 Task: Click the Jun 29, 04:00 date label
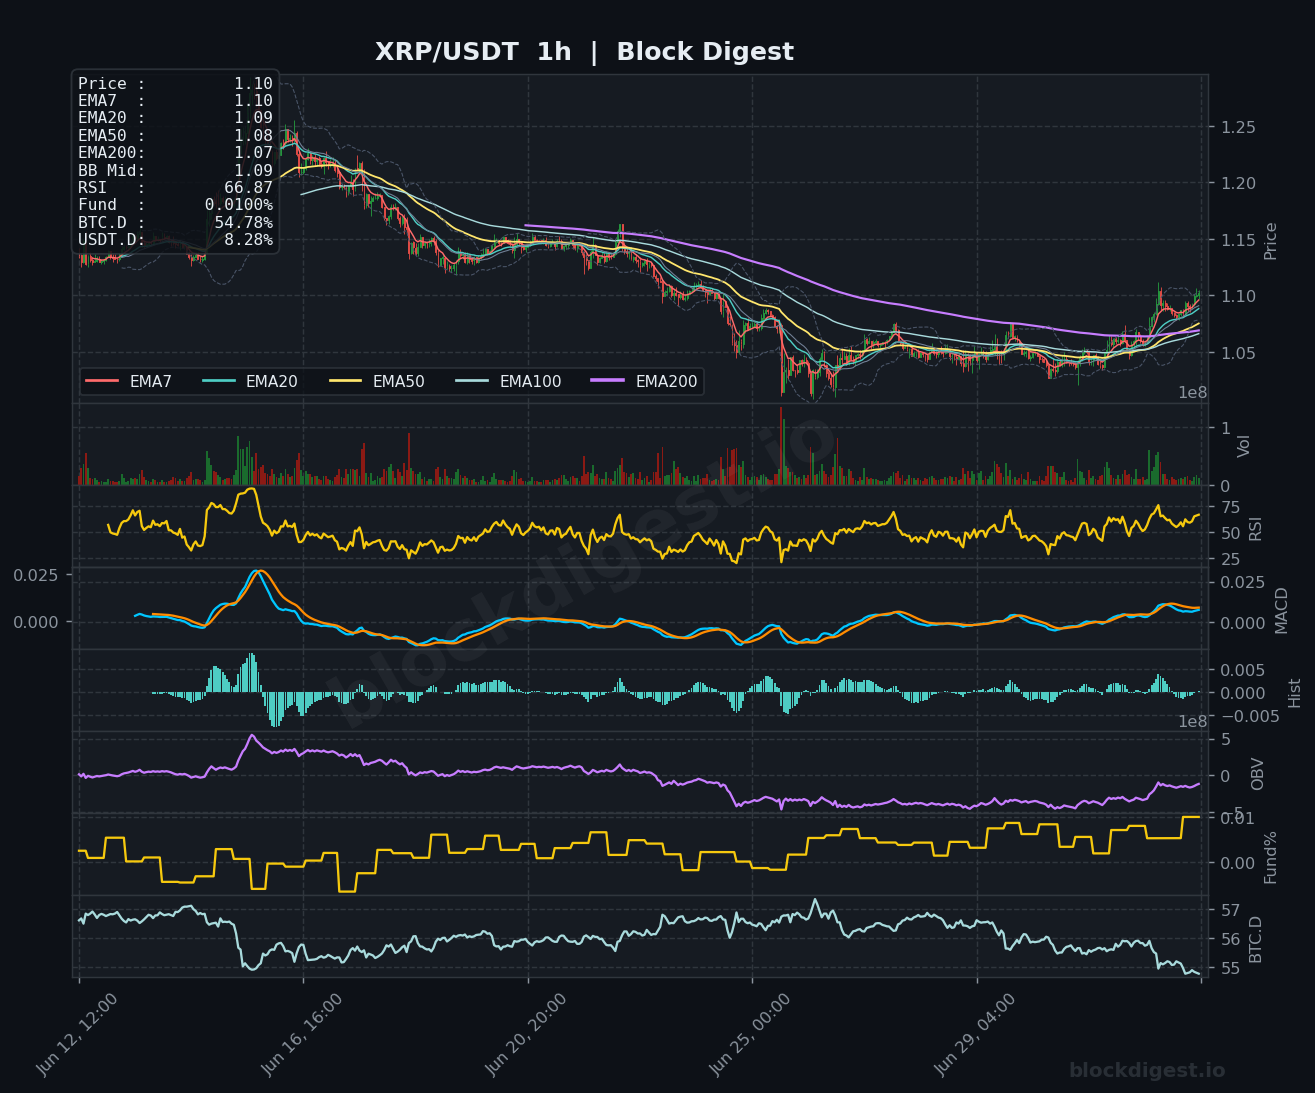point(975,1034)
